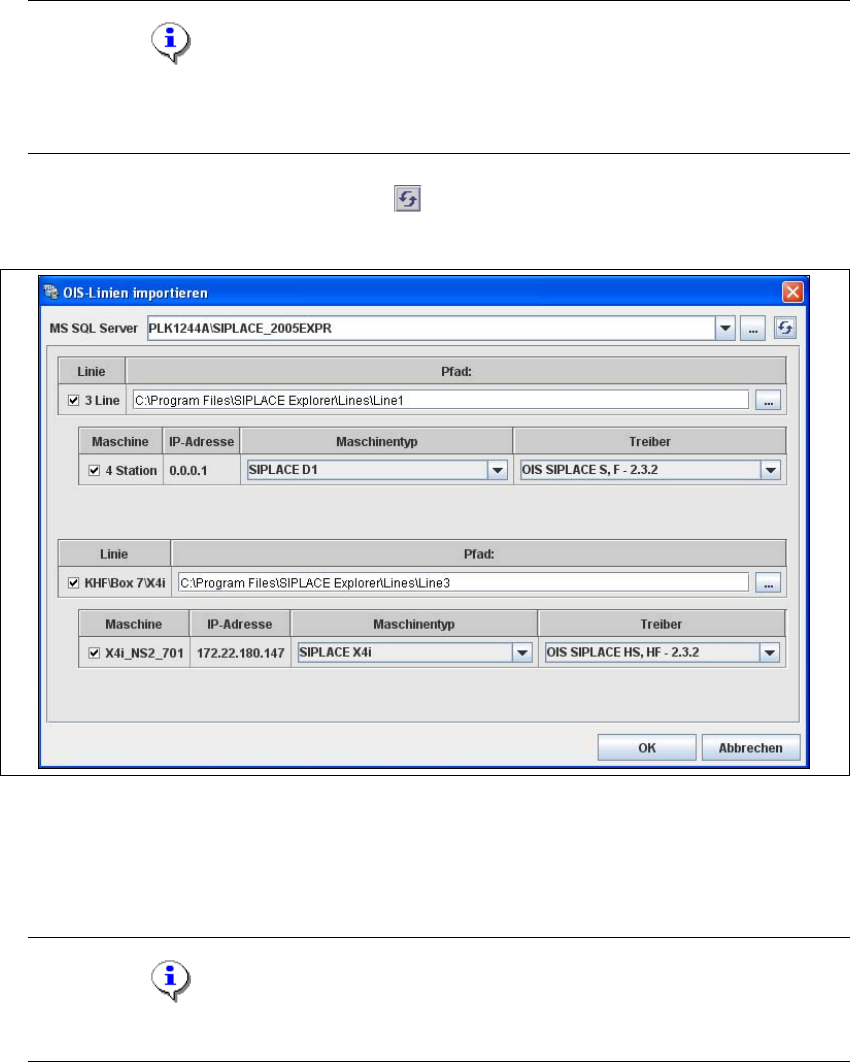
Task: Browse for MS SQL Server with ellipsis button
Action: pos(752,328)
